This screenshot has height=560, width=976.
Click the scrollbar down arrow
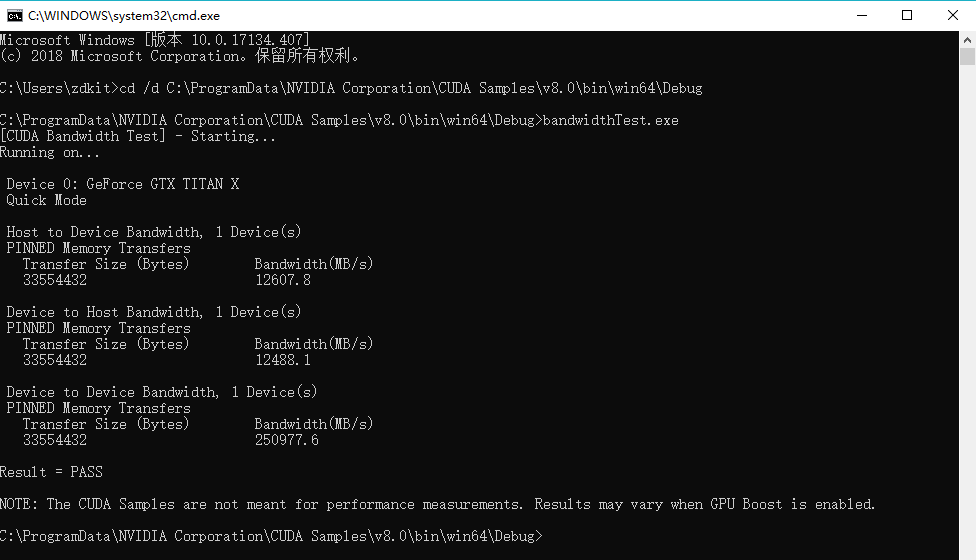point(967,551)
